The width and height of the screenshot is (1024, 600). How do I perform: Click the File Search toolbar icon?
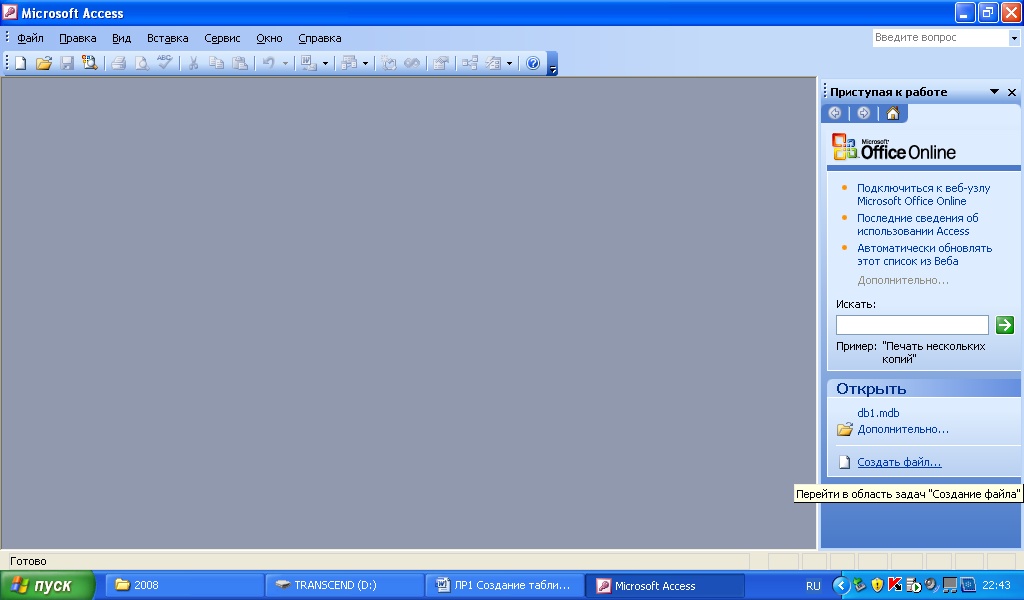(89, 63)
